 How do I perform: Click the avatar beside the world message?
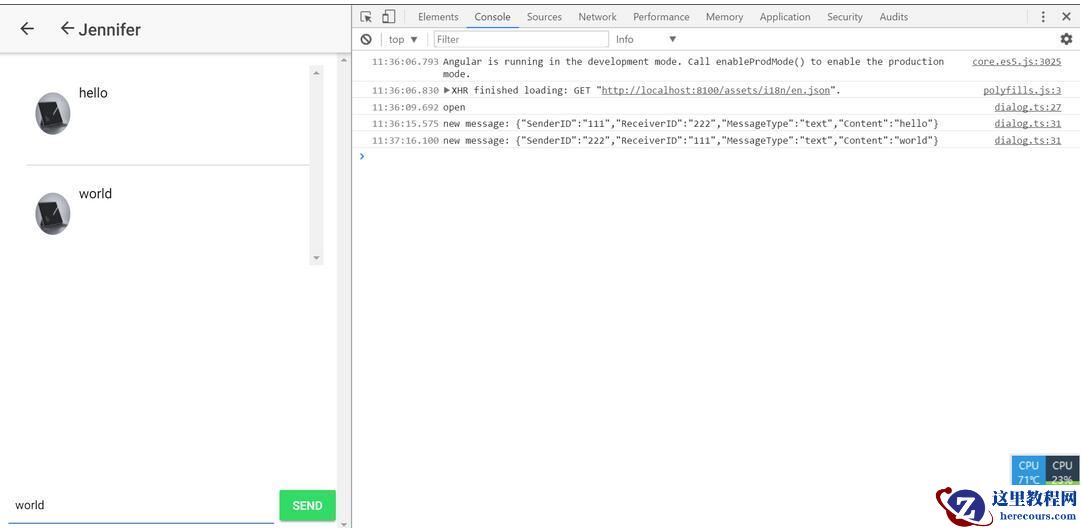point(52,214)
